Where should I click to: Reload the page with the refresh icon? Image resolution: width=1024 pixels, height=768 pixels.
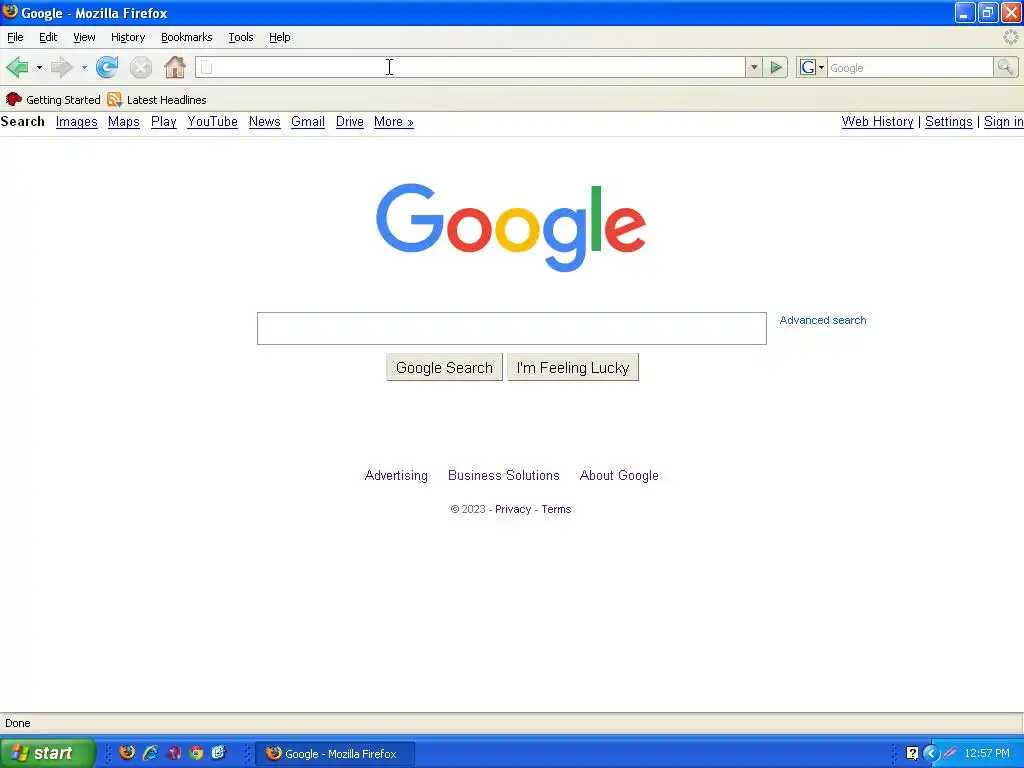107,67
